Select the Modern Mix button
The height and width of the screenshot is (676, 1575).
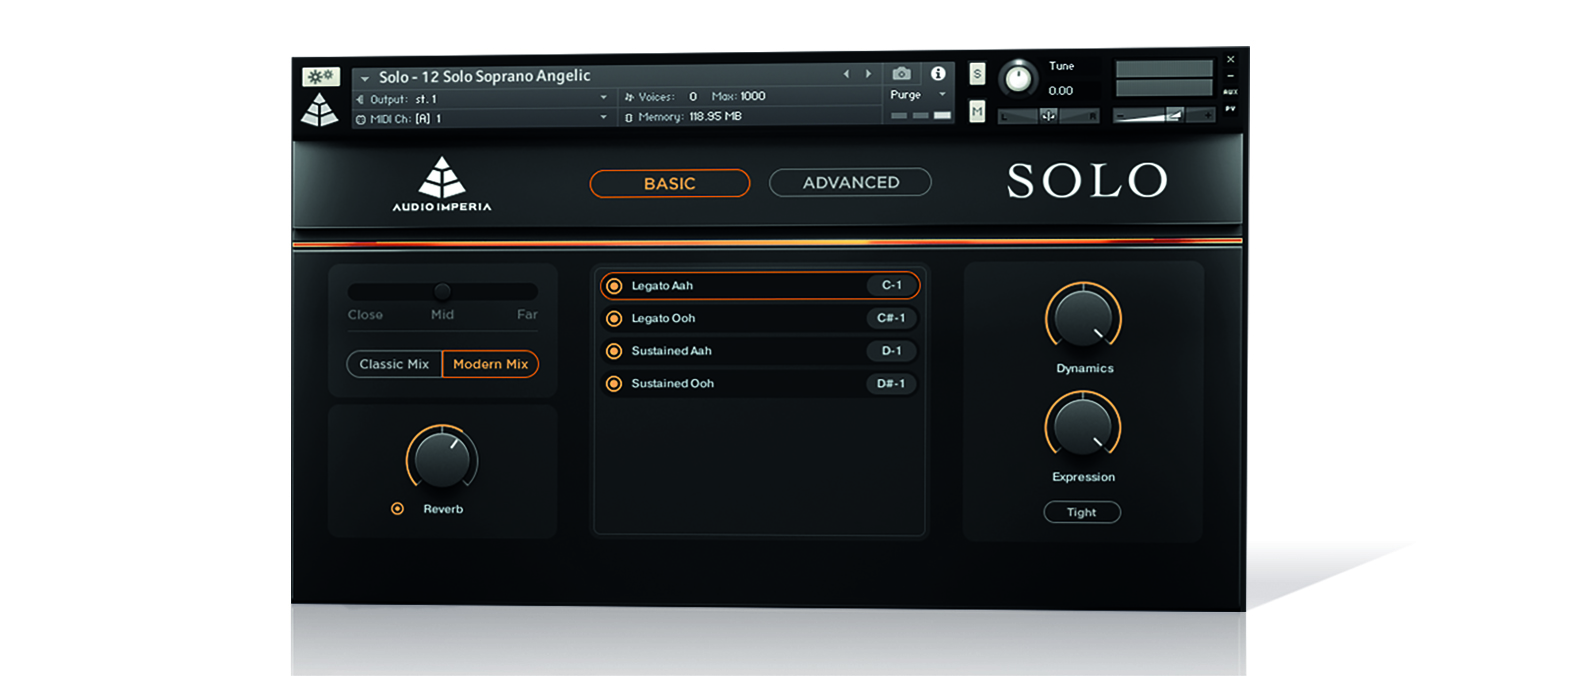tap(490, 364)
